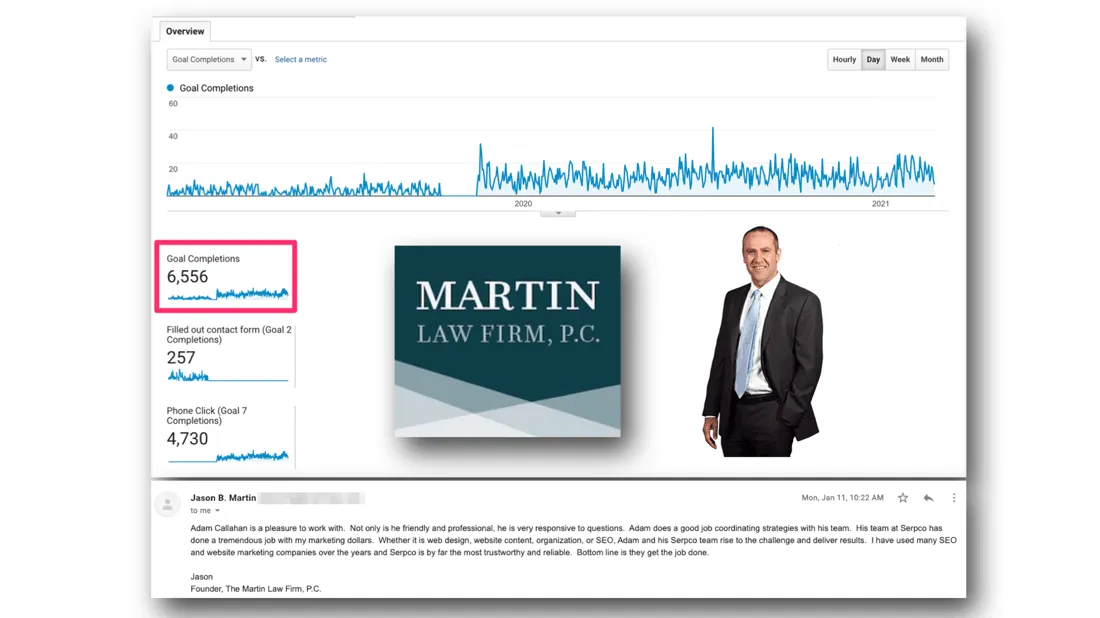This screenshot has width=1100, height=618.
Task: Click the signature line Founder, The Martin Law Firm
Action: (255, 589)
